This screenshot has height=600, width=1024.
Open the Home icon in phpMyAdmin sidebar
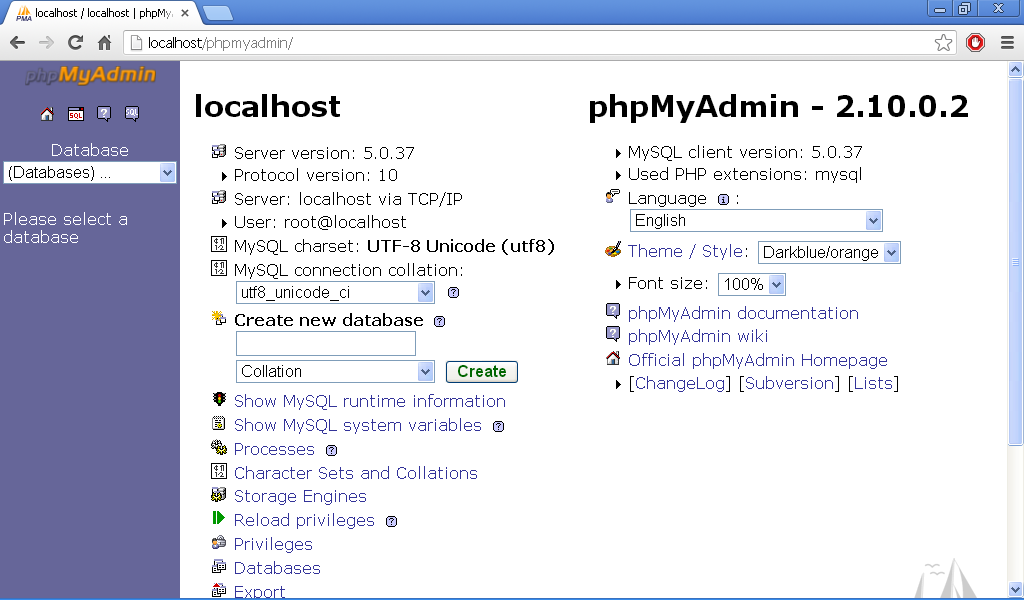47,114
